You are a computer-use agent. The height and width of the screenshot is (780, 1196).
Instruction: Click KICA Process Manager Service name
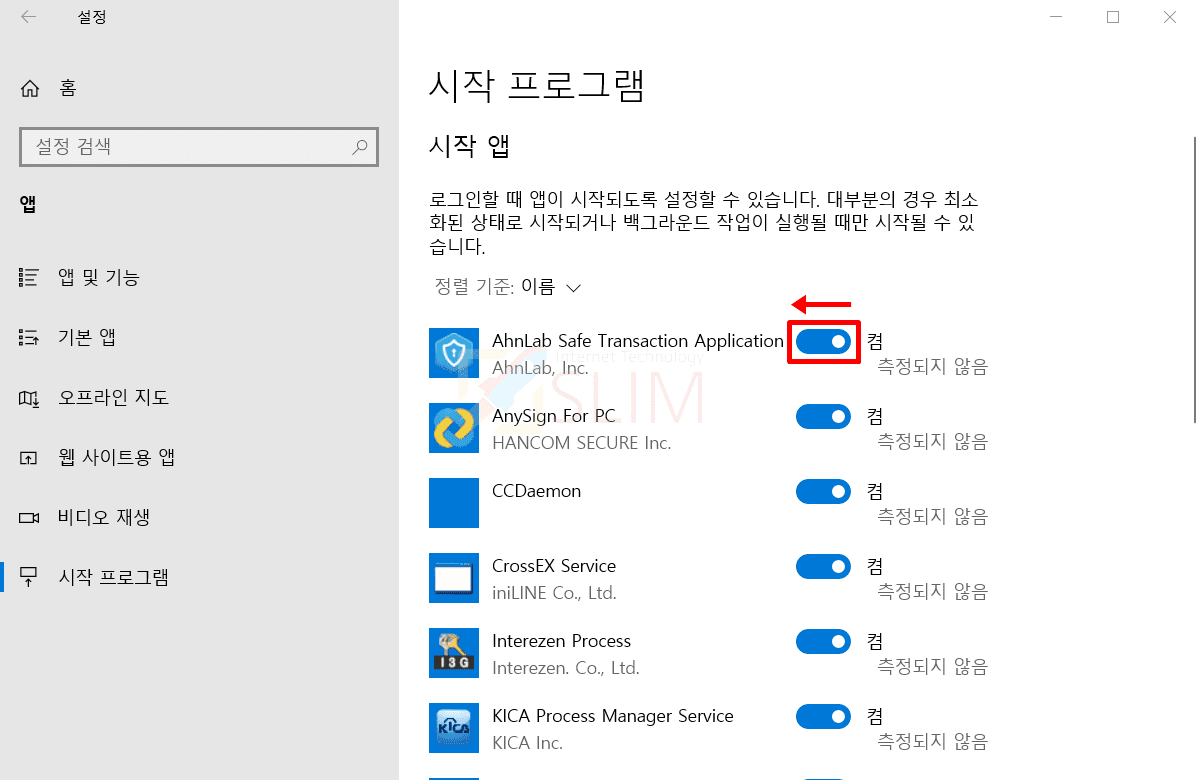[x=612, y=716]
